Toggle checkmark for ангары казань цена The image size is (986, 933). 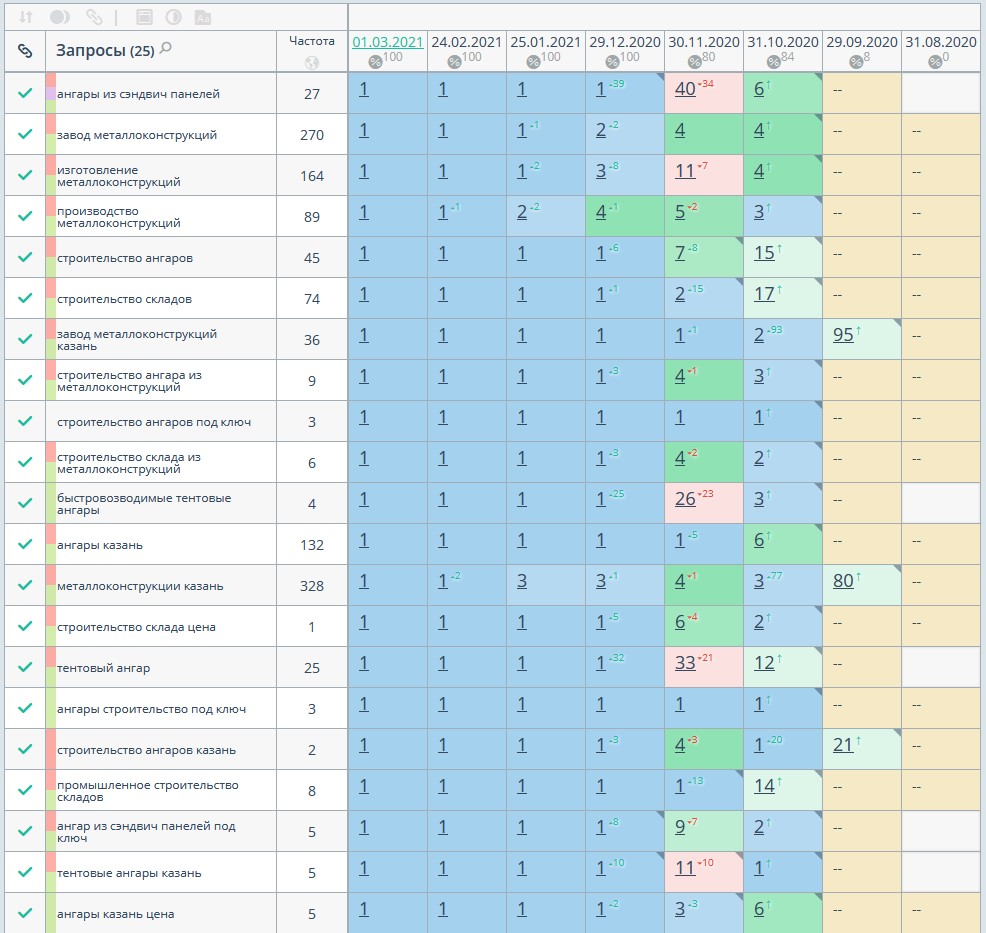pyautogui.click(x=25, y=913)
